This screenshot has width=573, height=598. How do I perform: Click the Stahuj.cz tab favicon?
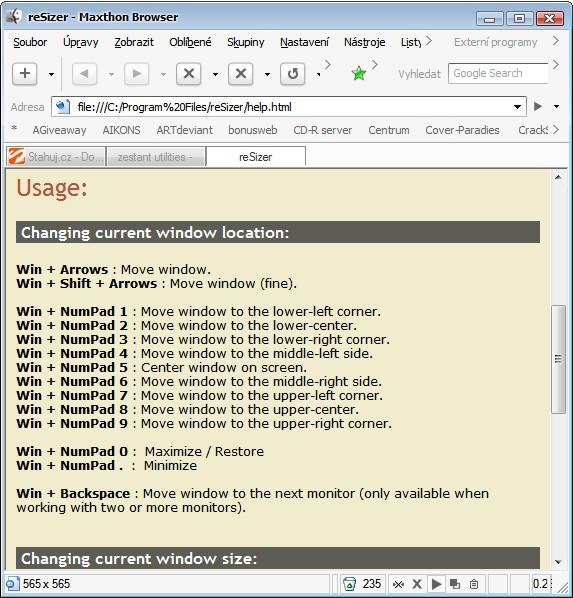[17, 156]
